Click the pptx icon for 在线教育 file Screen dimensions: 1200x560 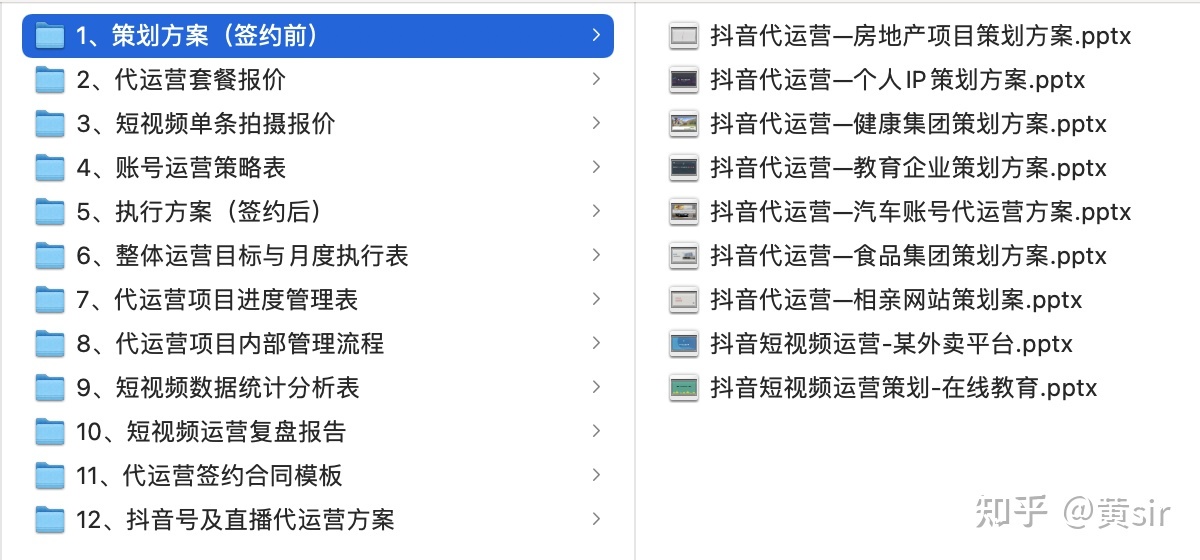(684, 389)
